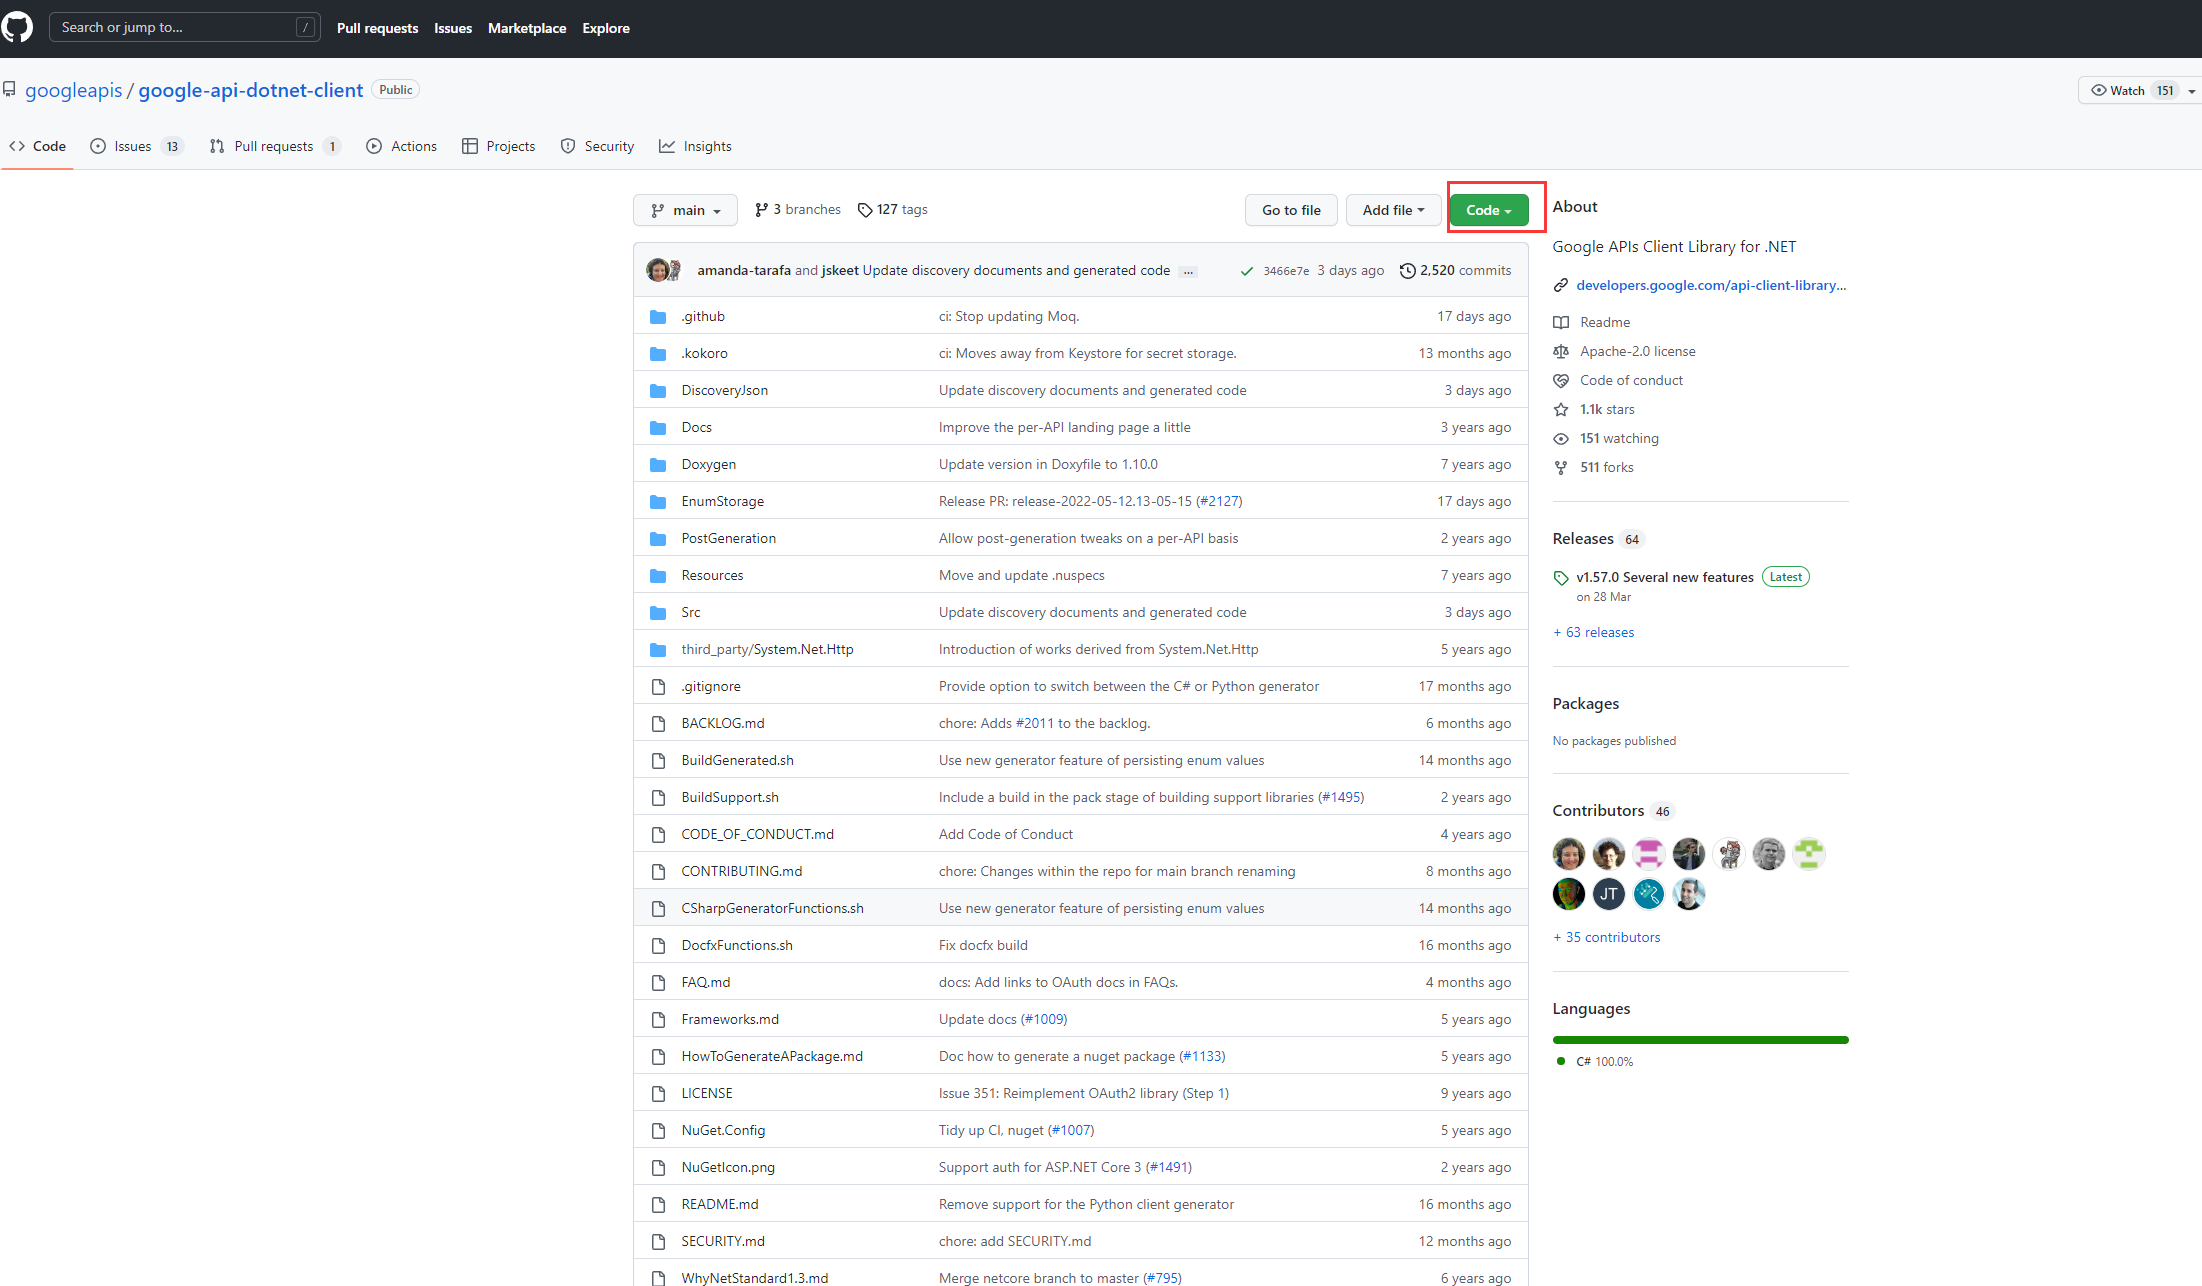Open the Code of conduct icon link
The image size is (2202, 1286).
pyautogui.click(x=1561, y=380)
